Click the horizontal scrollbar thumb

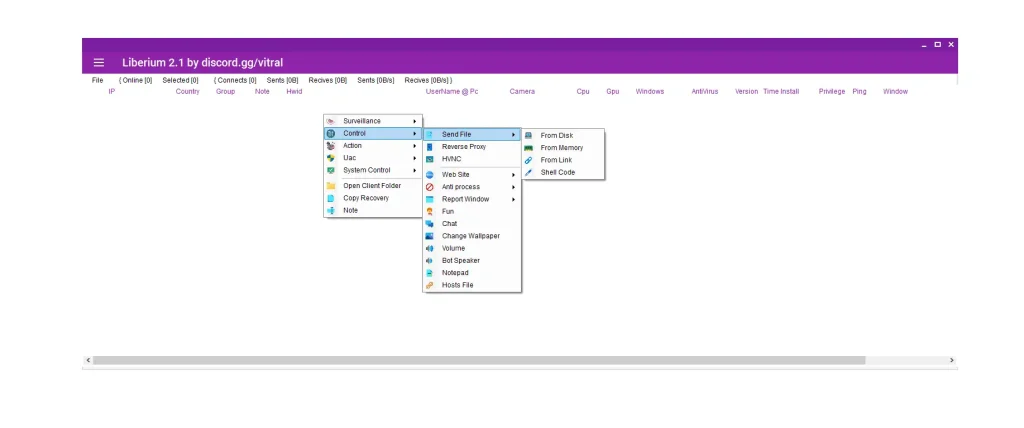click(x=479, y=360)
